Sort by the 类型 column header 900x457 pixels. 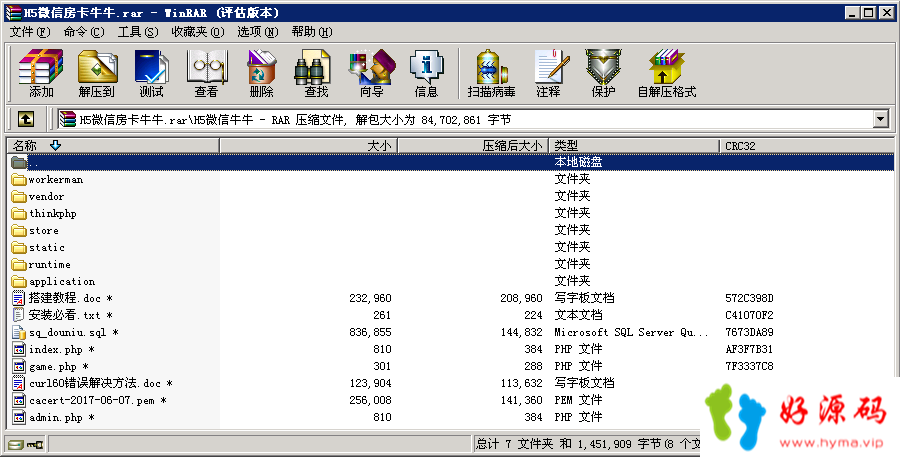coord(634,146)
